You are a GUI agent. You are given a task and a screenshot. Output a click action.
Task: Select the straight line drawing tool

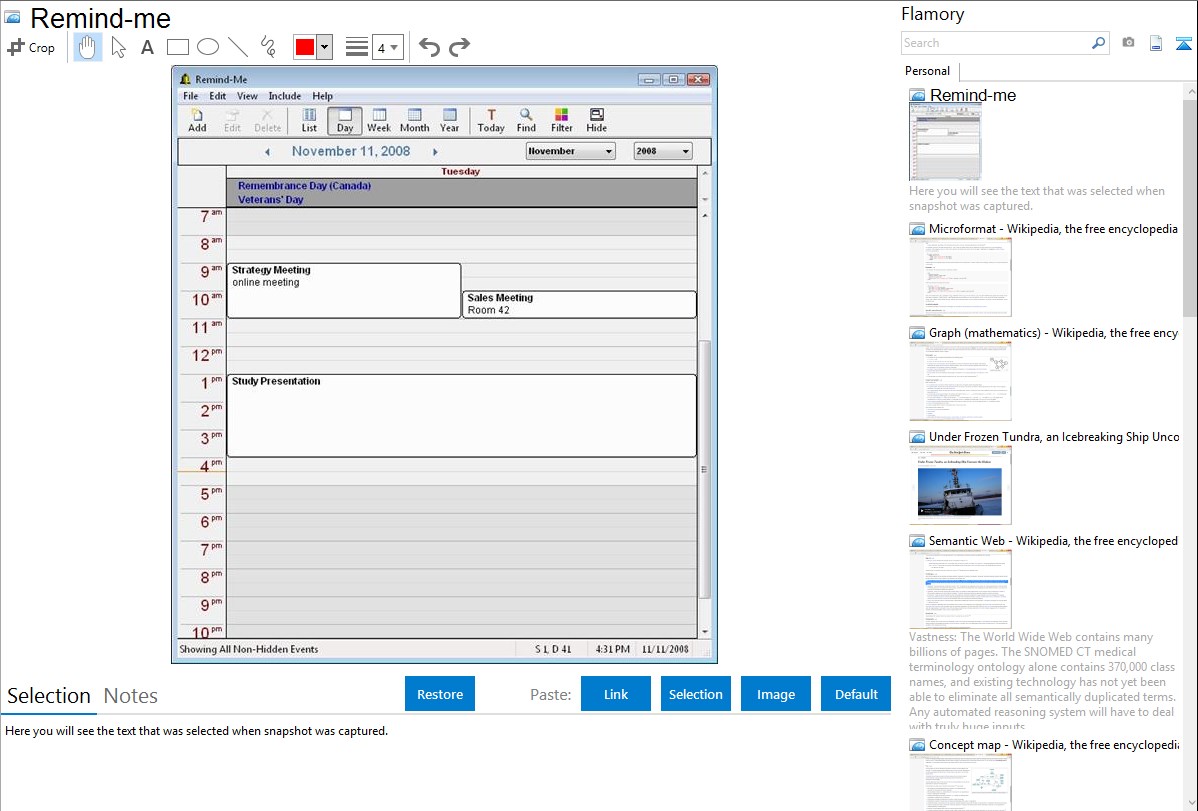pos(238,47)
